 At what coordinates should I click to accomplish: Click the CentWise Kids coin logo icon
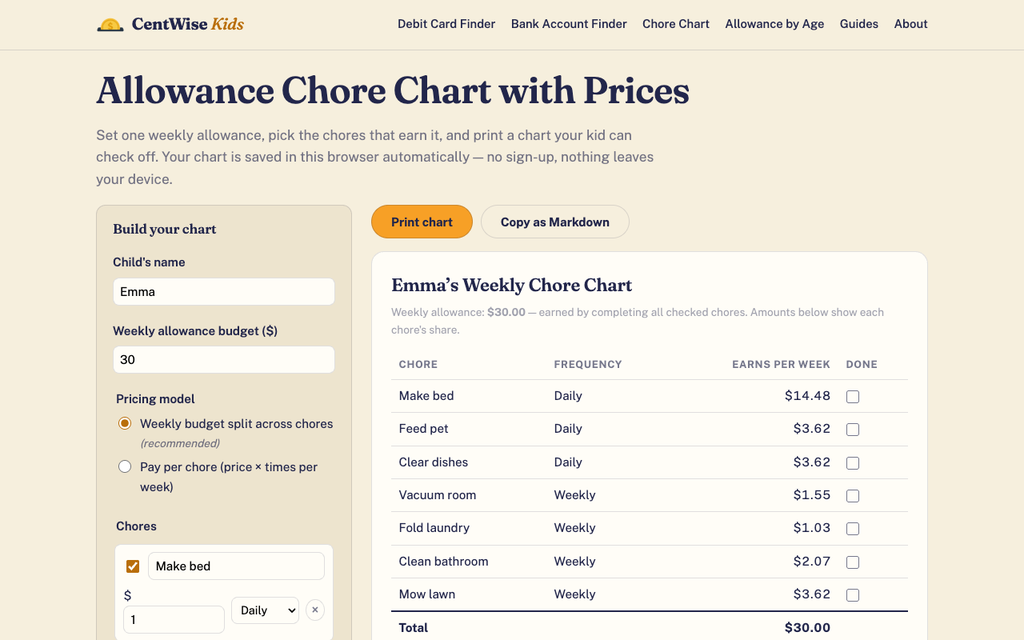click(110, 25)
